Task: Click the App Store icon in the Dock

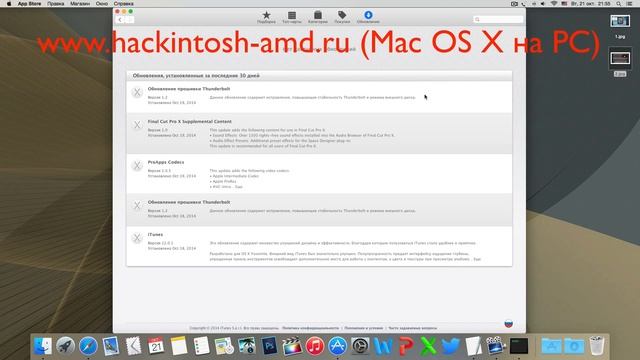Action: [338, 346]
